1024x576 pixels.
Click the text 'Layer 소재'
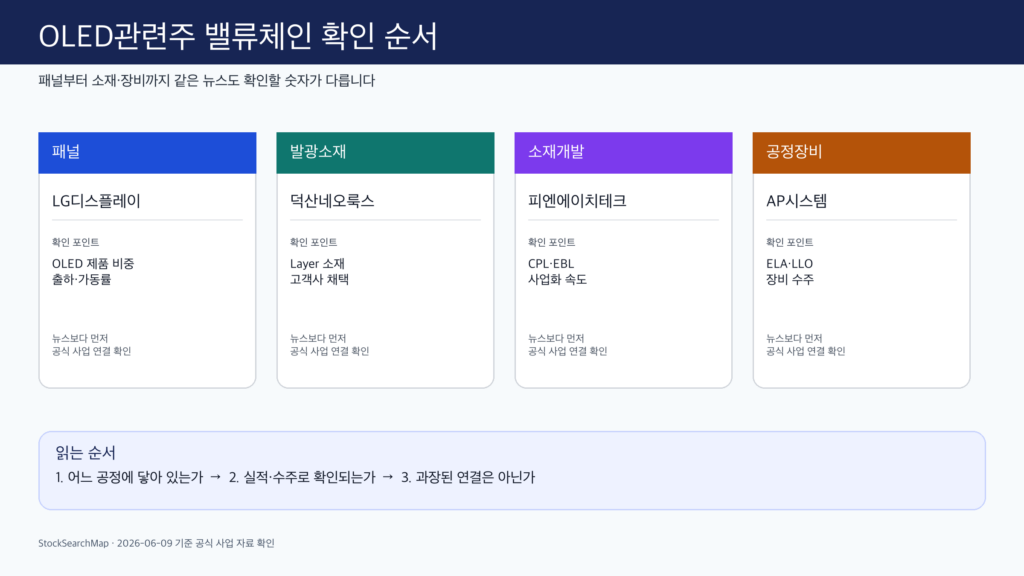[317, 264]
